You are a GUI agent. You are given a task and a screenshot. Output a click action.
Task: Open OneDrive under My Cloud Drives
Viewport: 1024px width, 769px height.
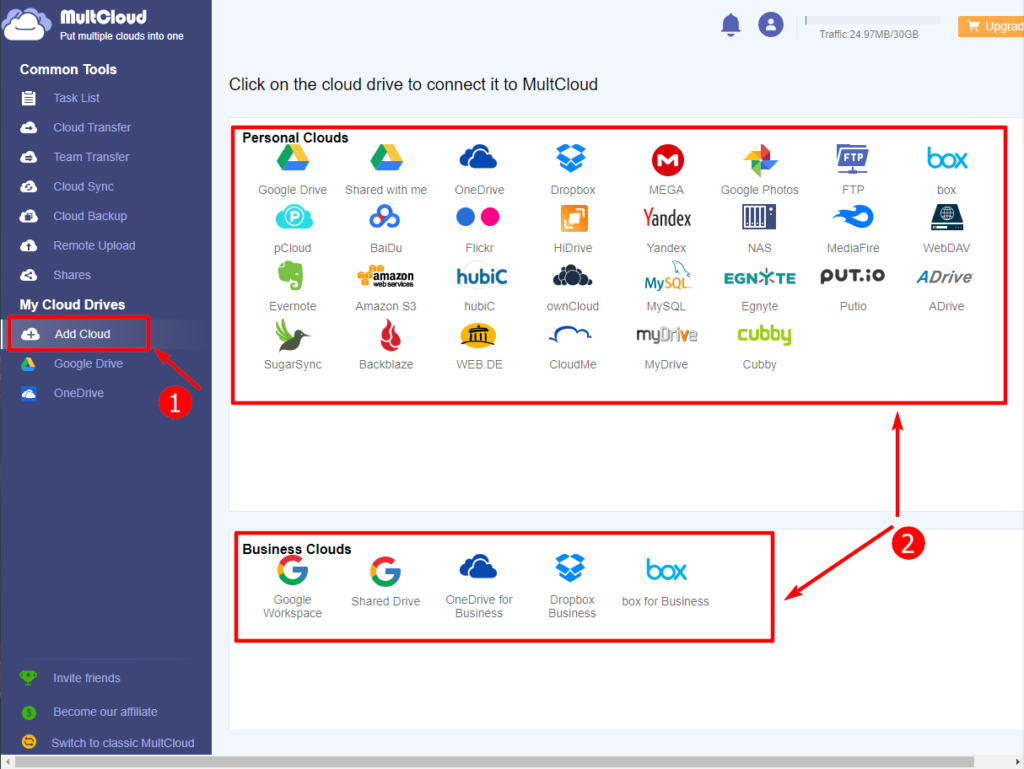coord(78,393)
